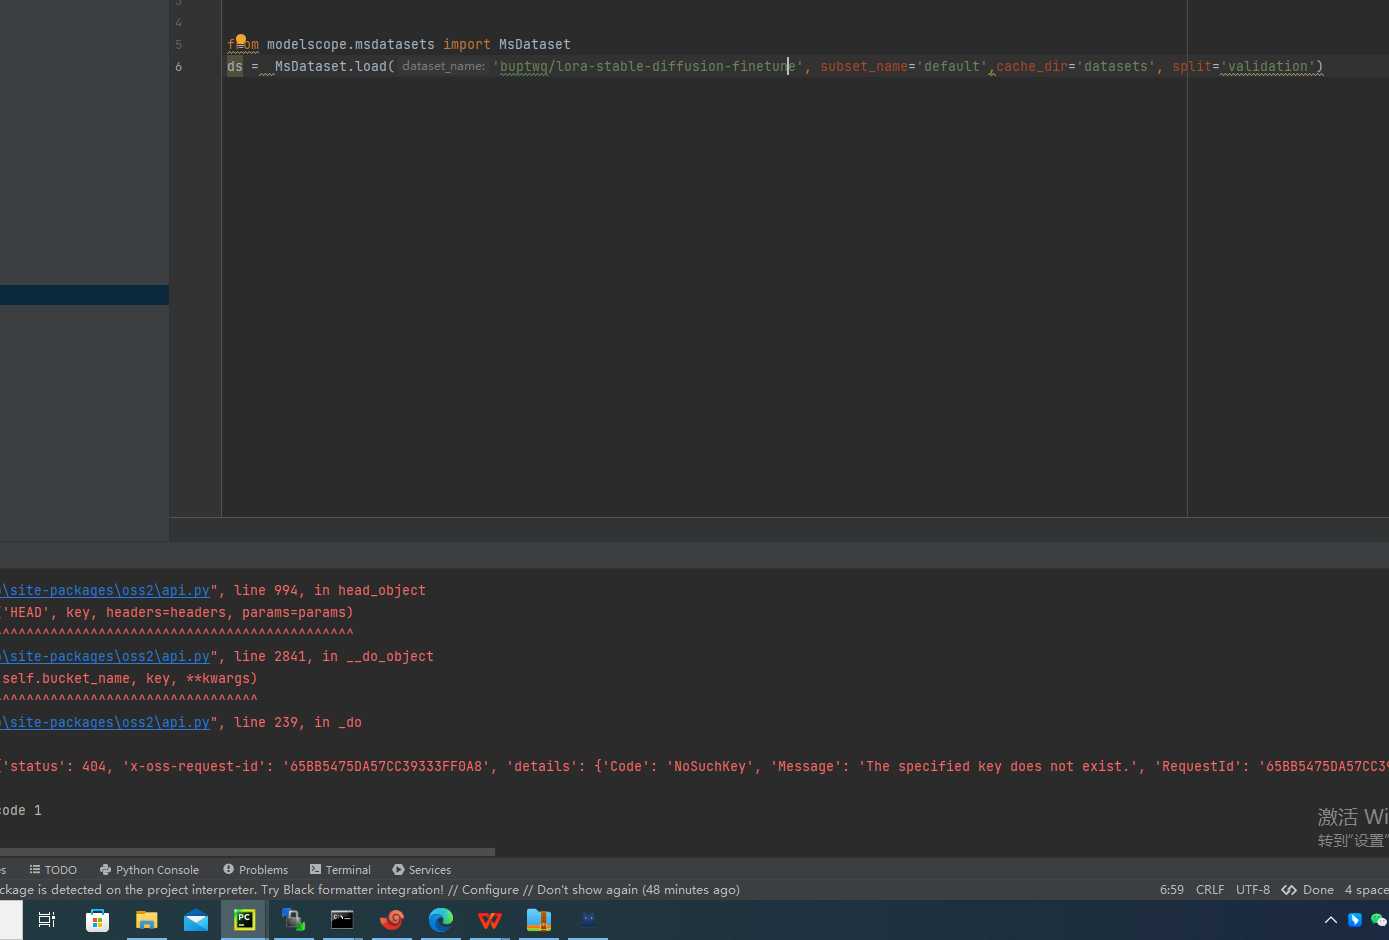Open WeChat from system tray
The image size is (1389, 940).
(x=1378, y=920)
